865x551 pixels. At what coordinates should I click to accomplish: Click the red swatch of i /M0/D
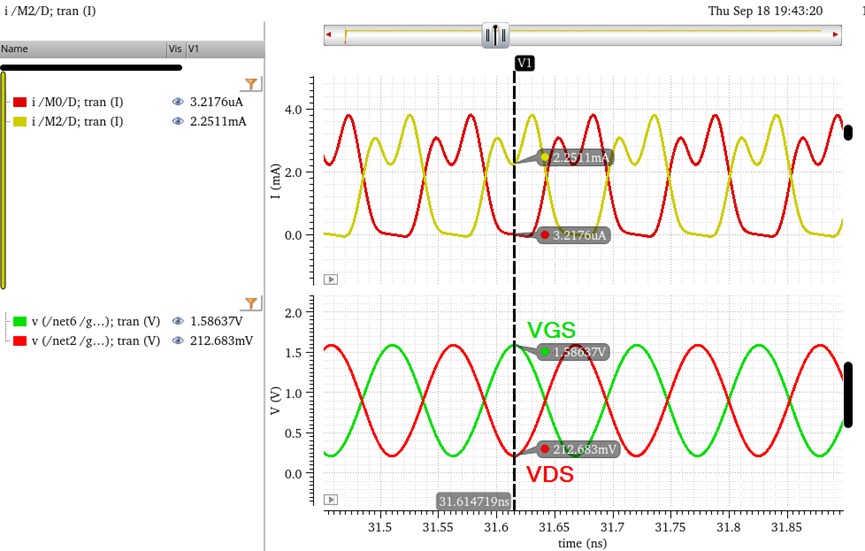click(20, 102)
